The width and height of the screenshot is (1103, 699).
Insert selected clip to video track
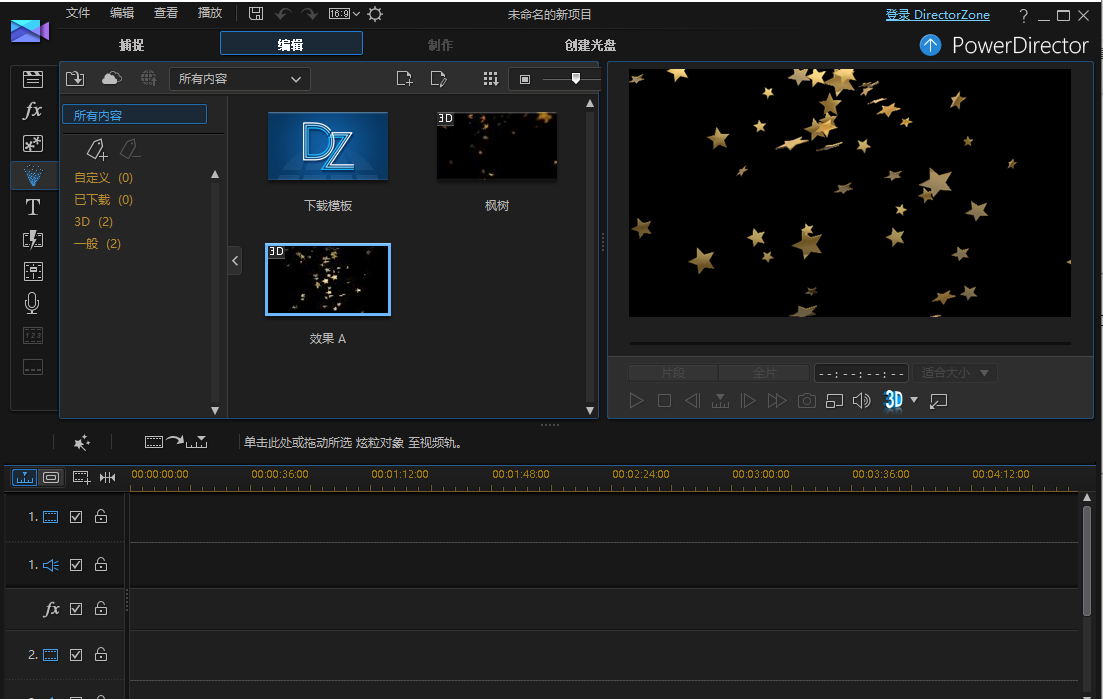tap(176, 442)
